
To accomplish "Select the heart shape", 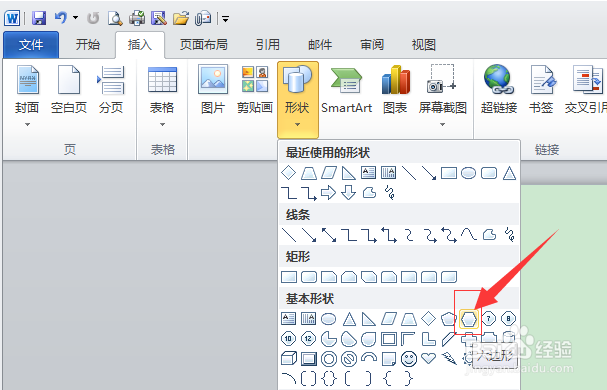I will pos(429,358).
